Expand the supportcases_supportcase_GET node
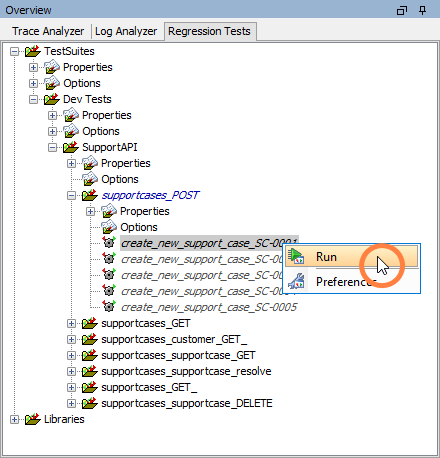 pos(71,355)
